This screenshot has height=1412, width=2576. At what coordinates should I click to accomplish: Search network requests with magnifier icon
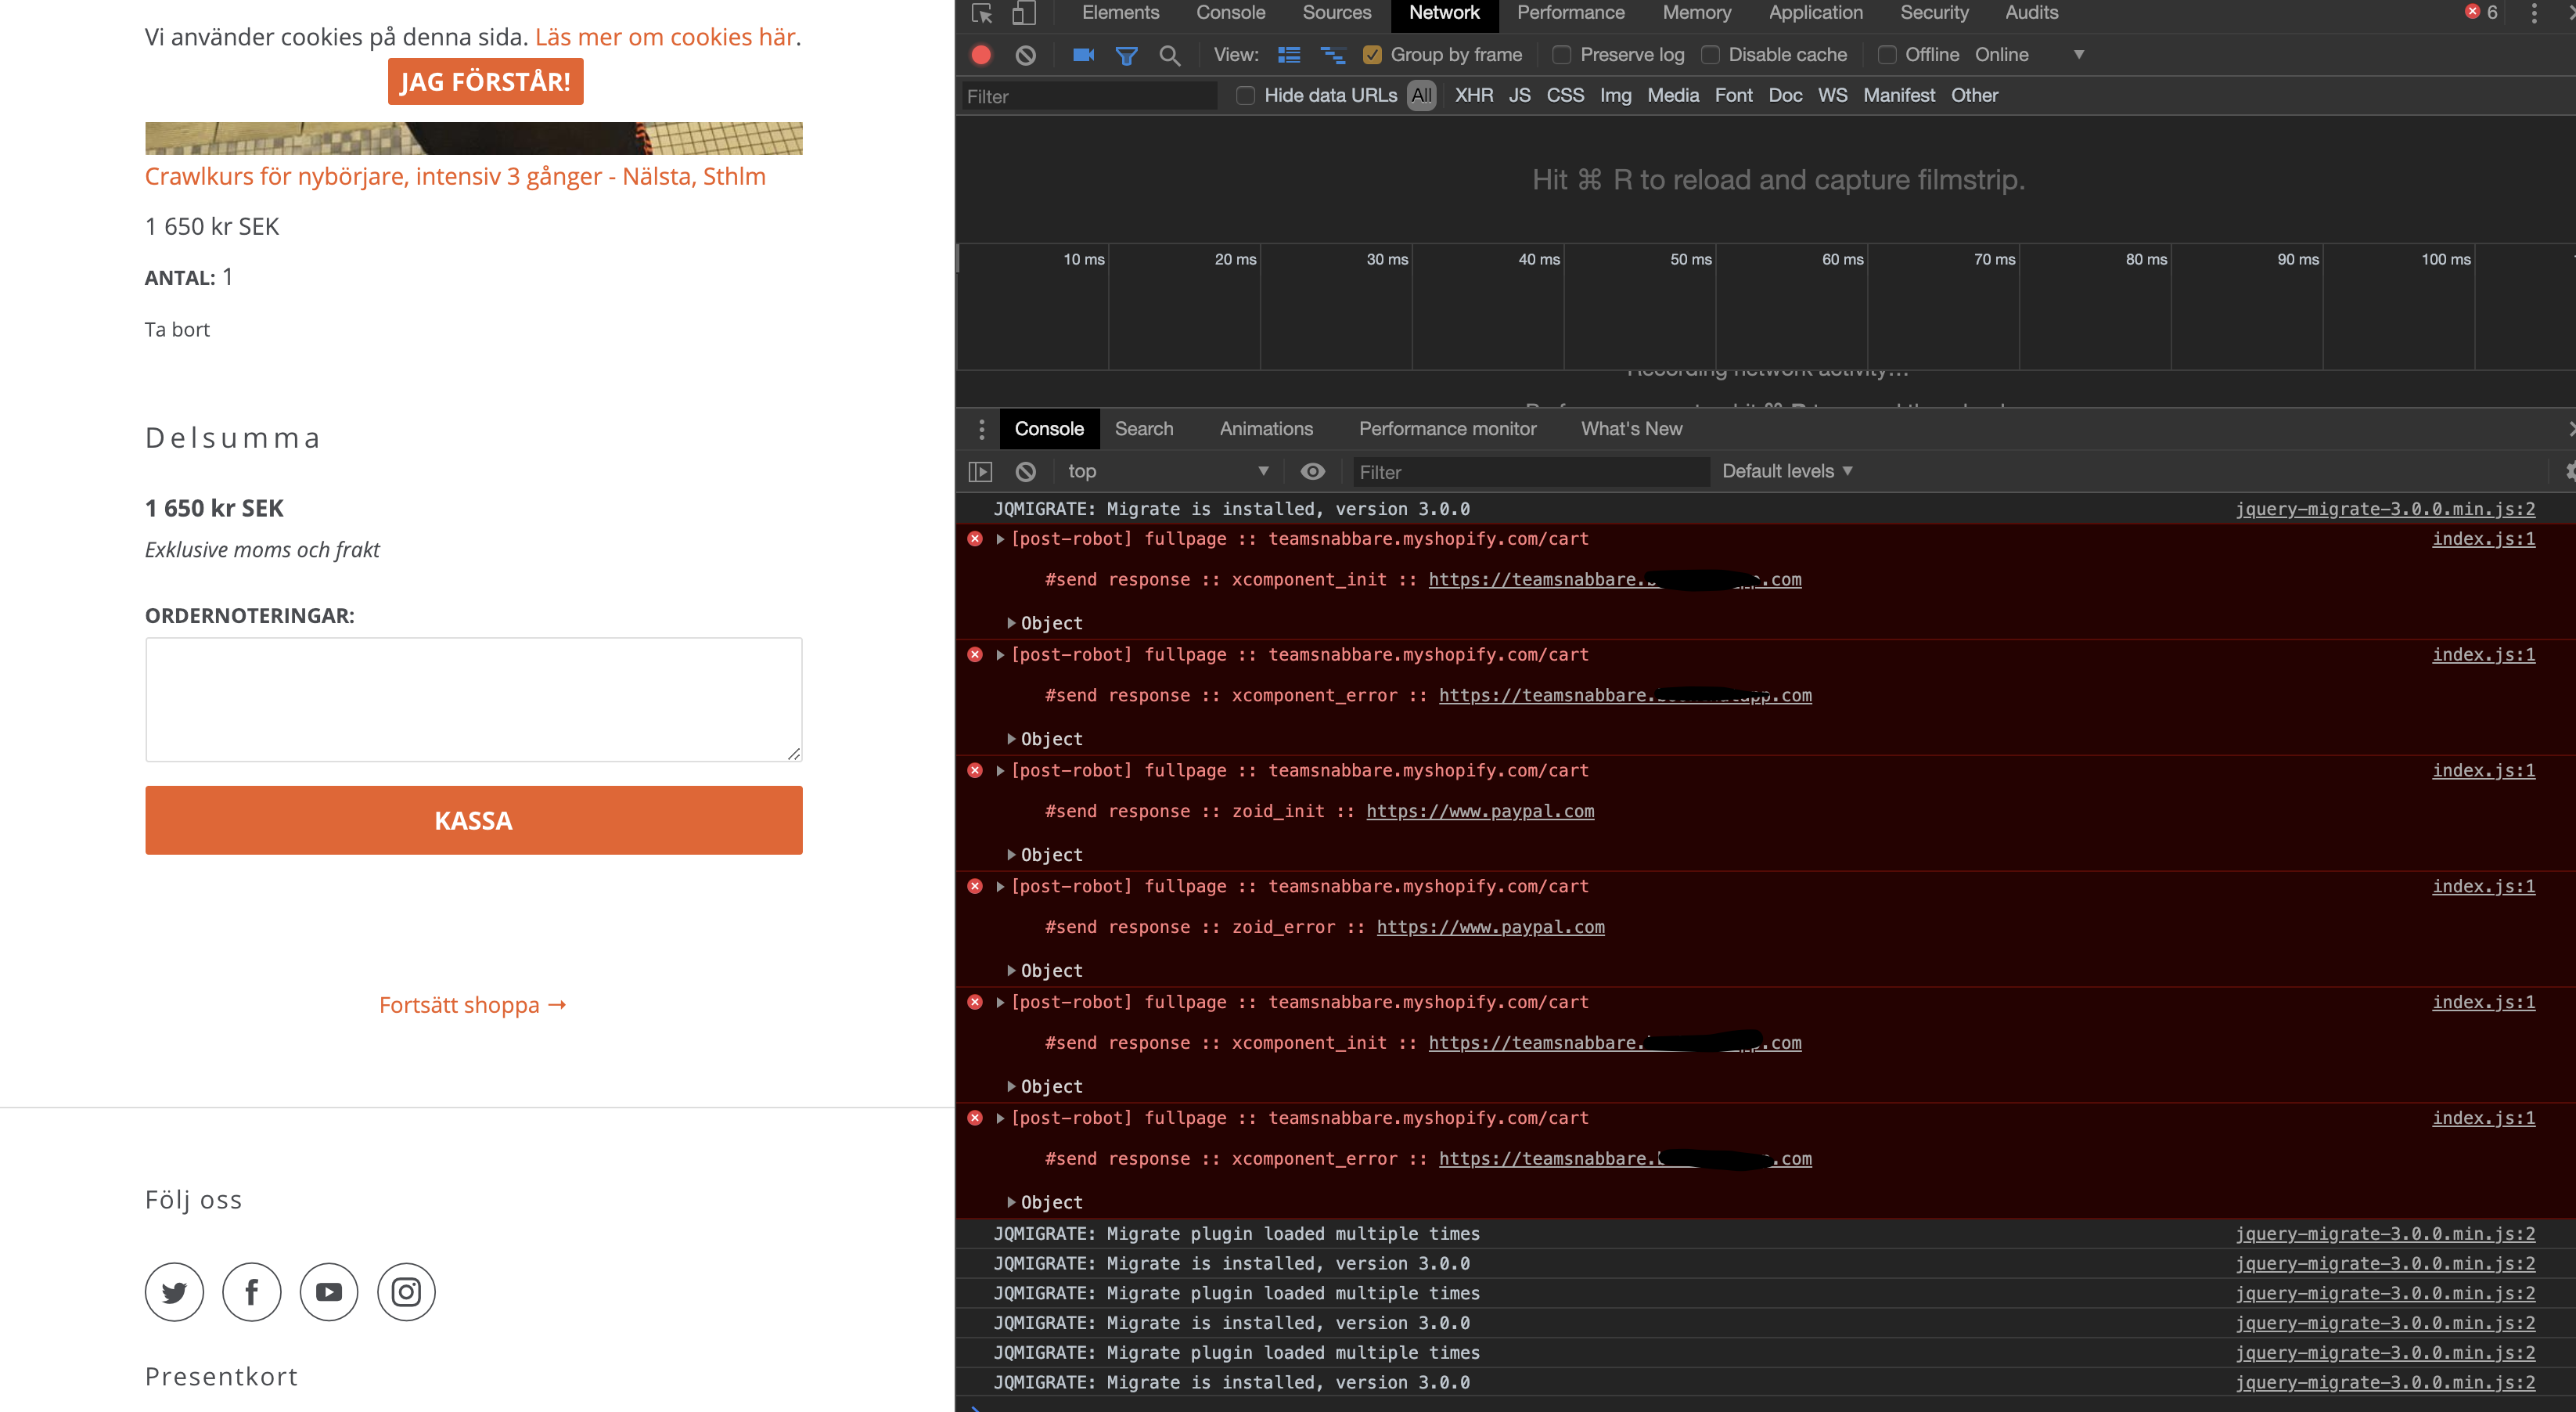pyautogui.click(x=1169, y=55)
